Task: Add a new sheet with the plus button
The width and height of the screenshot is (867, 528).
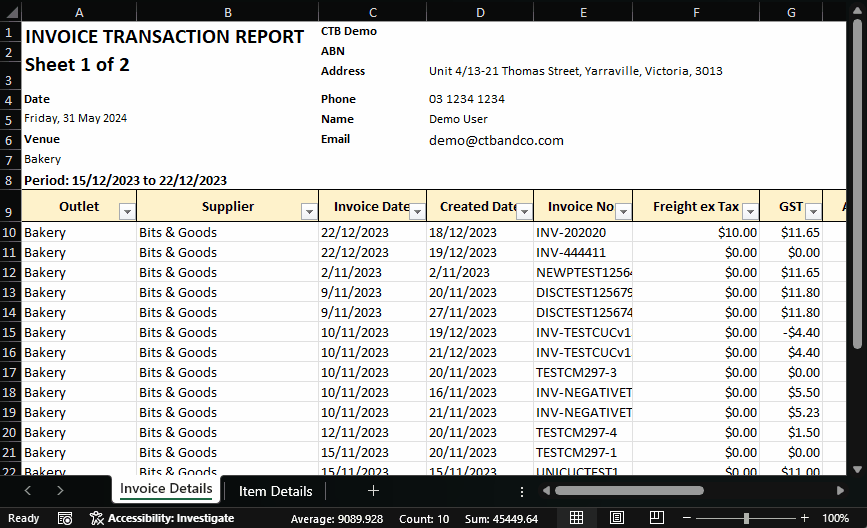Action: pos(373,490)
